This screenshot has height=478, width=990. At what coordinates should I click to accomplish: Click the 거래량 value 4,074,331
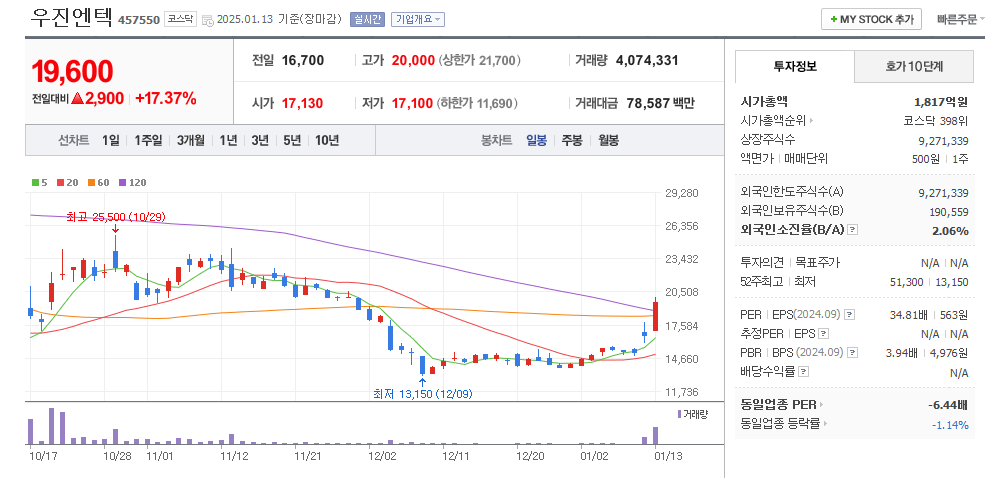click(x=647, y=61)
